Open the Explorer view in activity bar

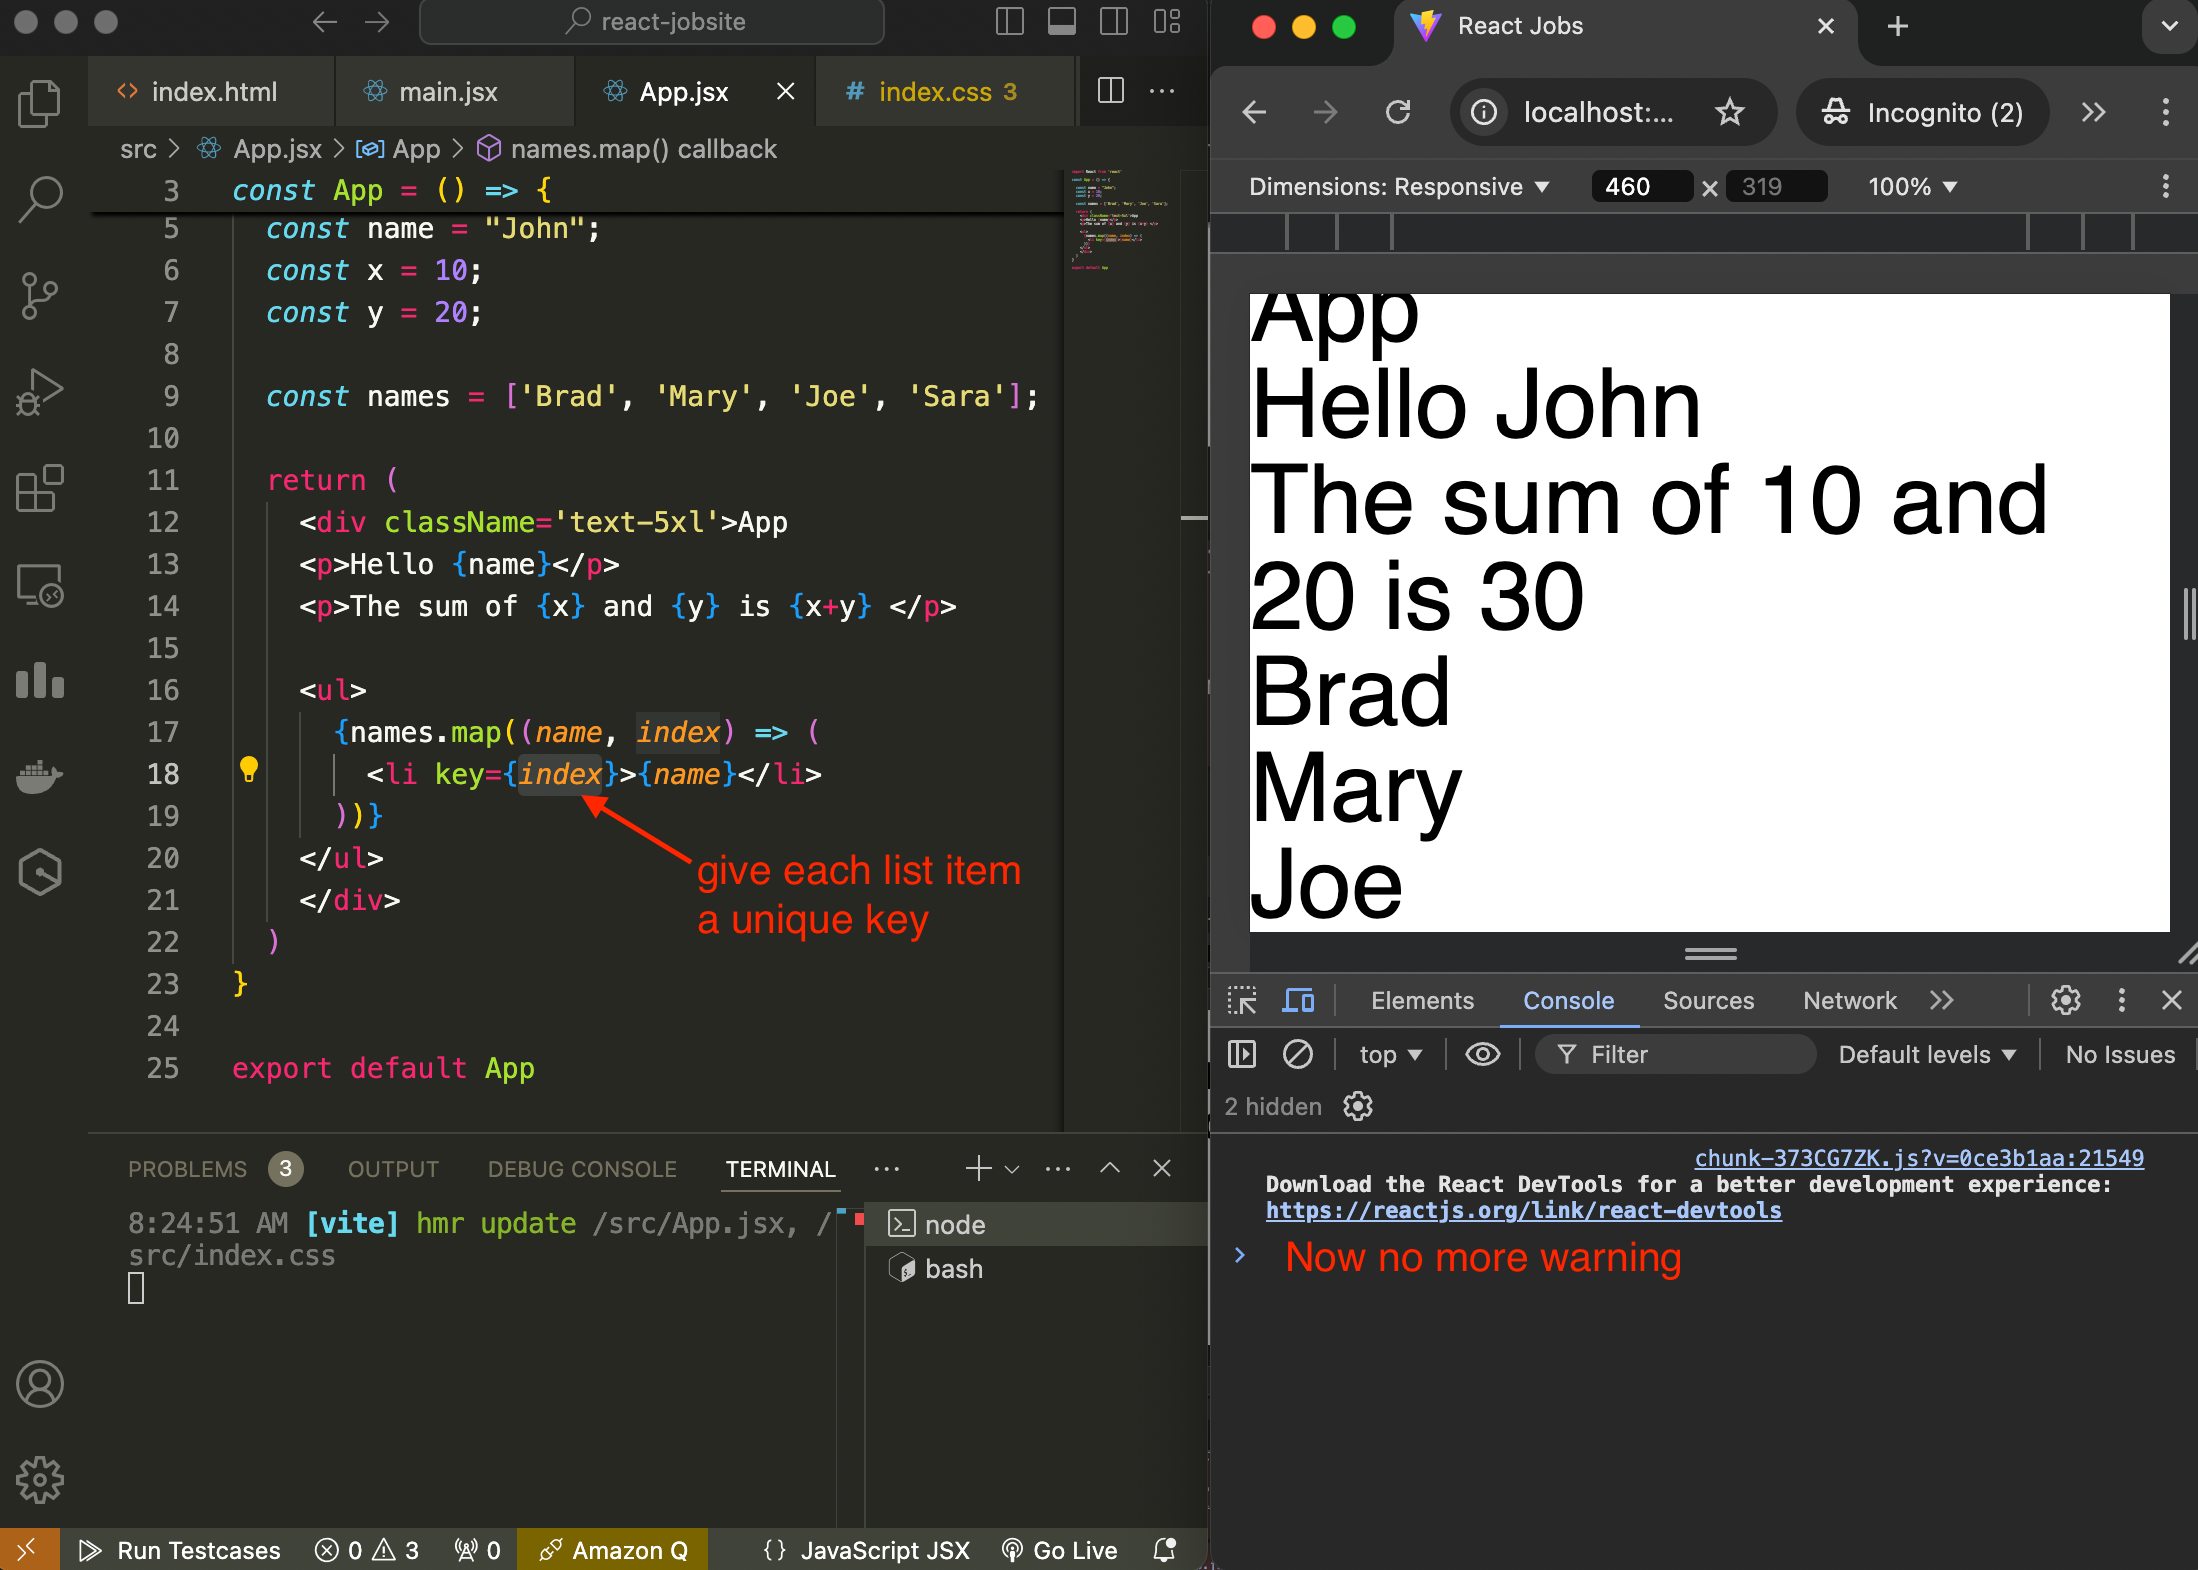[x=40, y=104]
